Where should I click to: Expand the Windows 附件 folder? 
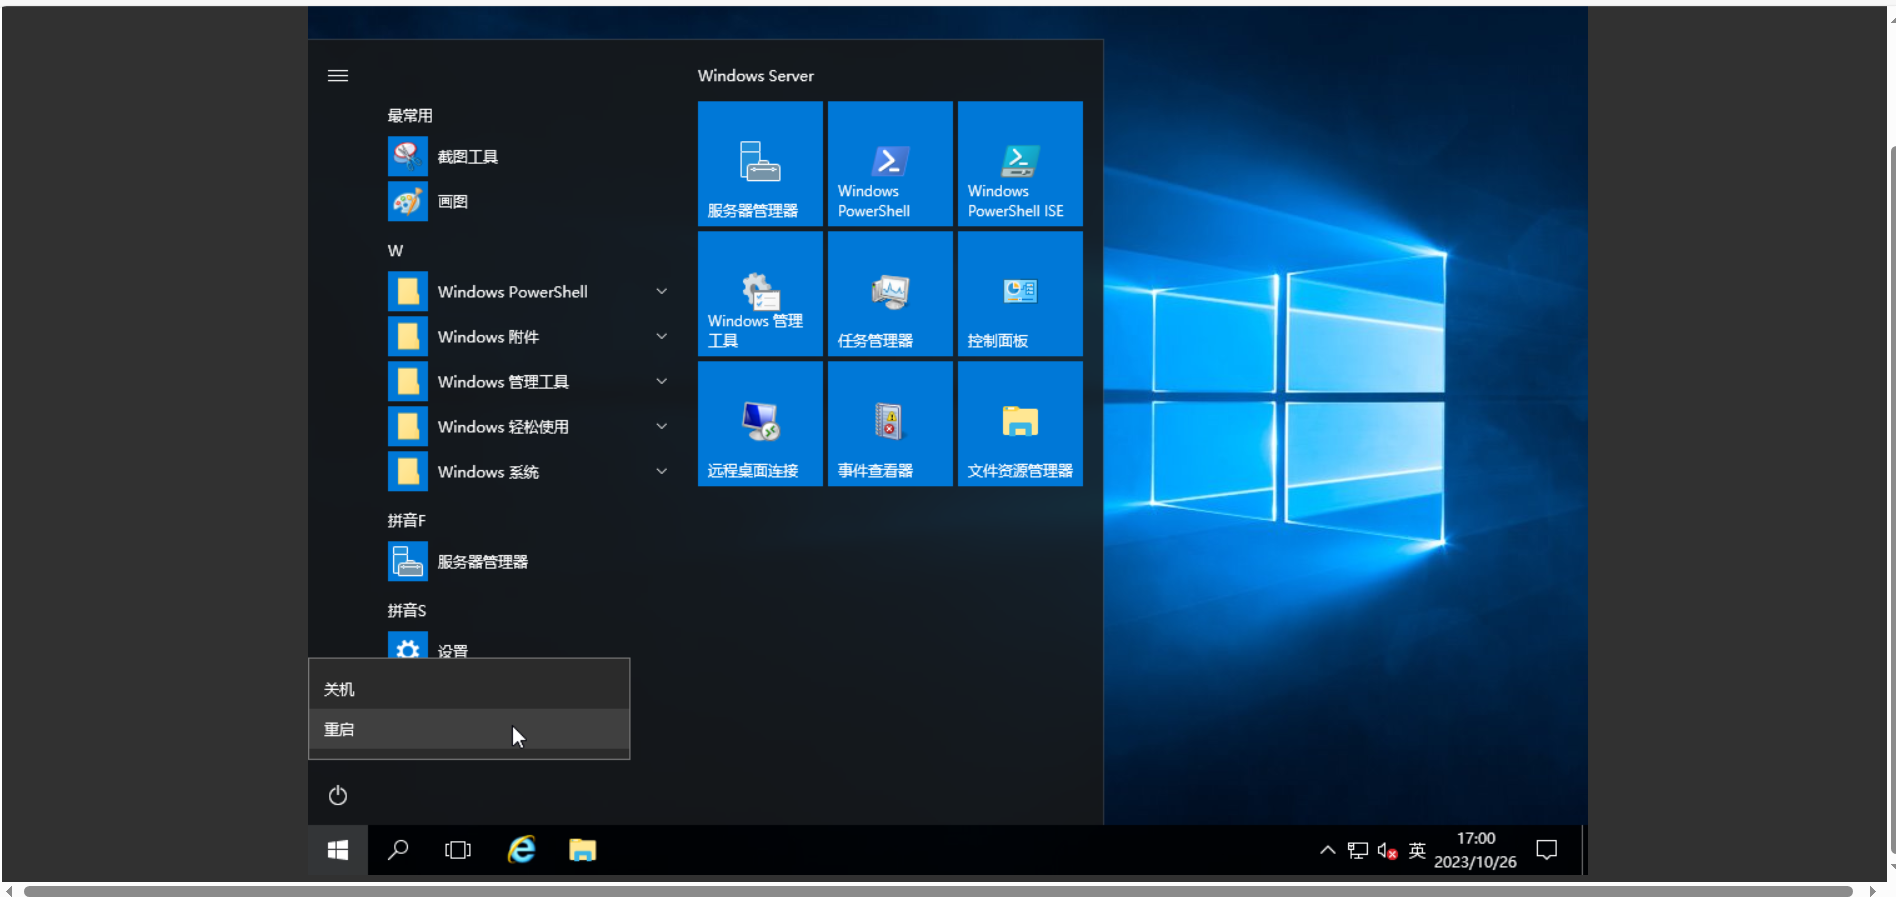pyautogui.click(x=528, y=337)
